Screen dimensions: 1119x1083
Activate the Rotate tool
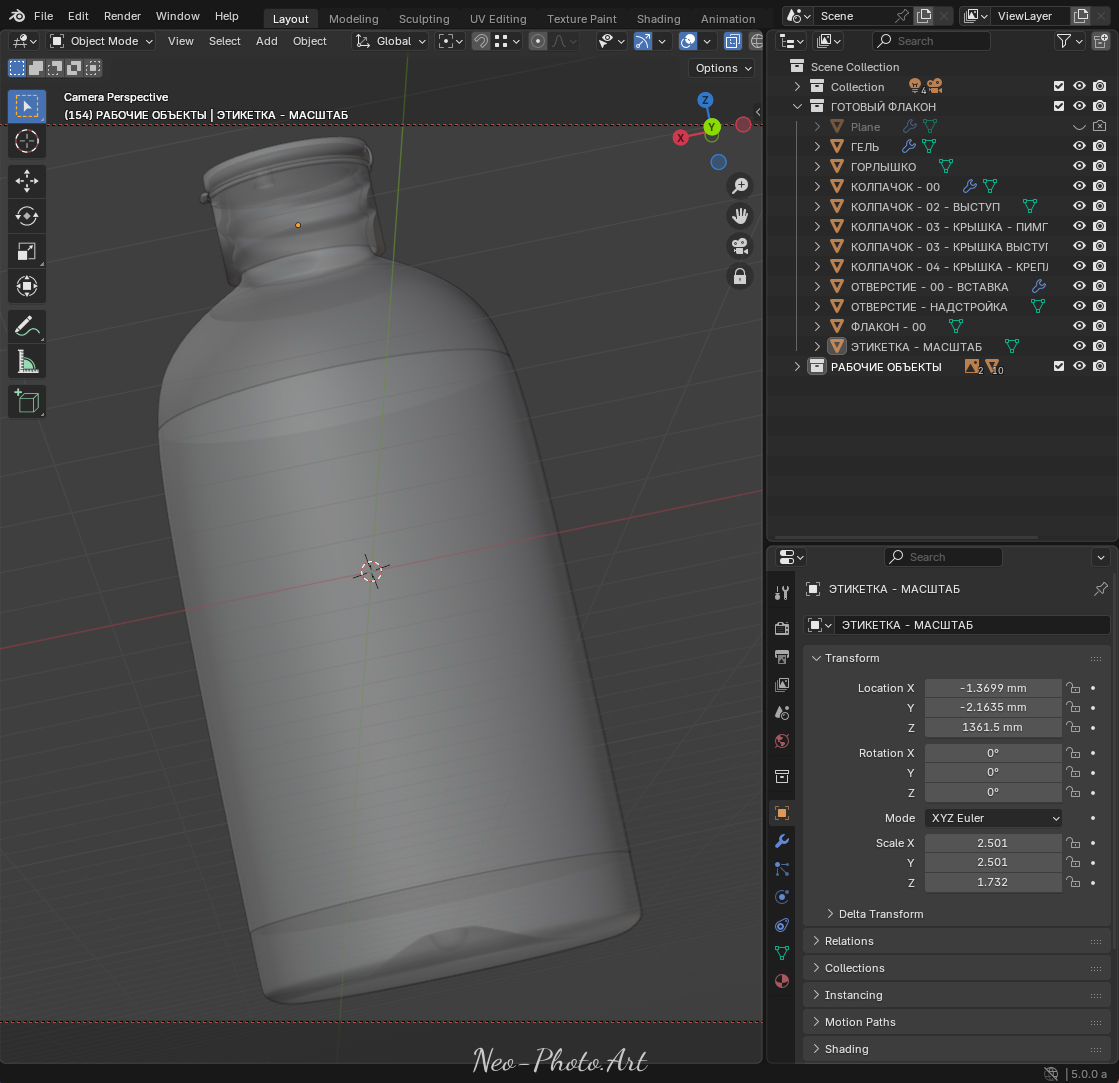click(x=27, y=215)
